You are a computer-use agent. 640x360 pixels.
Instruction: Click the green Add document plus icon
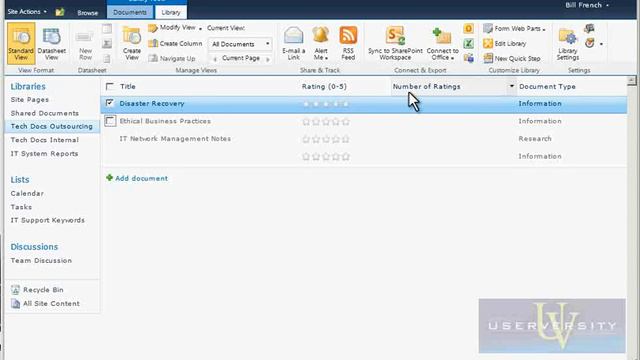(109, 178)
